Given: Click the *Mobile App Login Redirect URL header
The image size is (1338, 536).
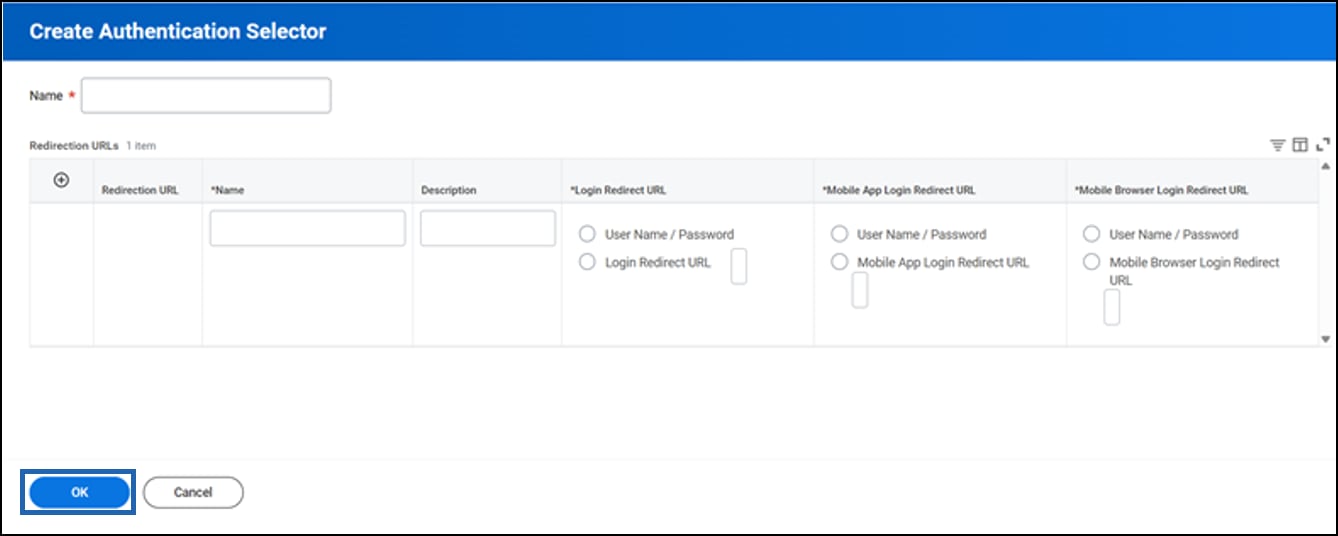Looking at the screenshot, I should coord(899,190).
